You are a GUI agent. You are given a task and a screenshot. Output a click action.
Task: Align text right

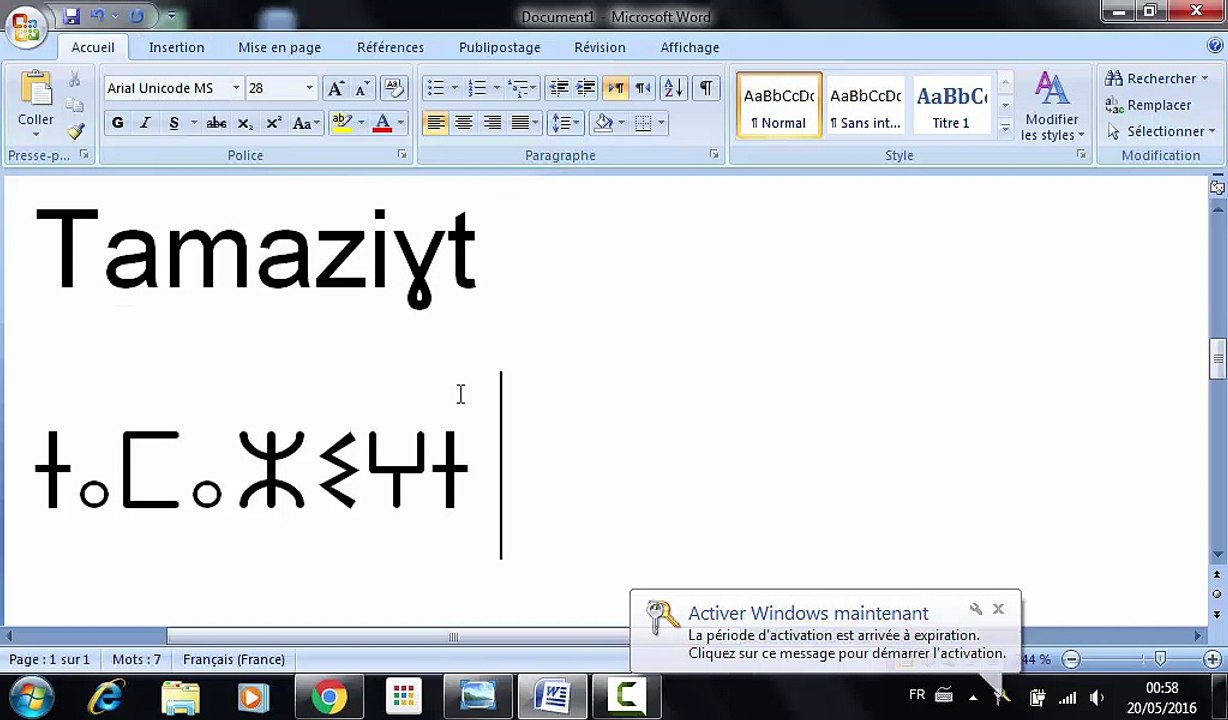tap(492, 123)
